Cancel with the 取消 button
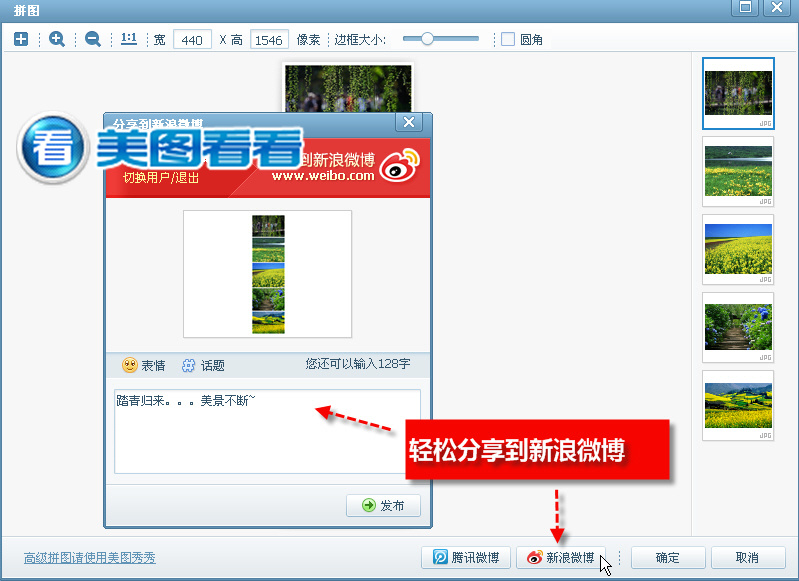 click(748, 558)
